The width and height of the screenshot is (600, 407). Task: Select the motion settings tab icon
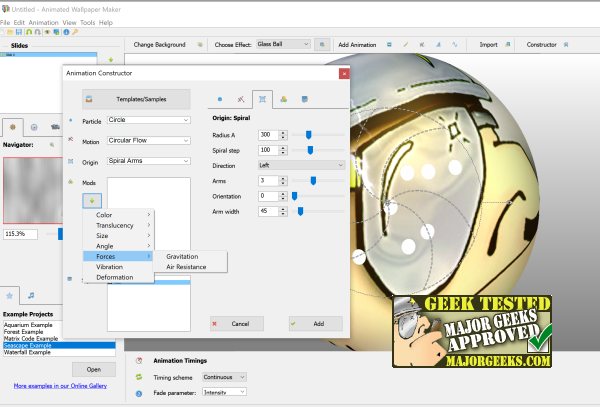point(241,100)
